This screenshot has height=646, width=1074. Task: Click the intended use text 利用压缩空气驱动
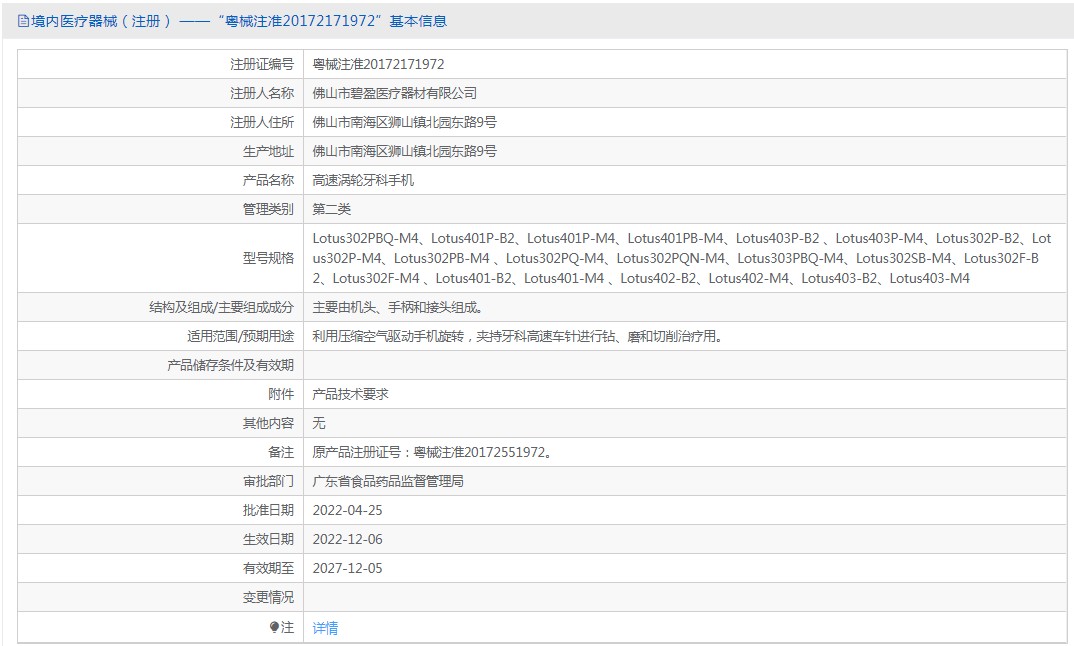(518, 336)
